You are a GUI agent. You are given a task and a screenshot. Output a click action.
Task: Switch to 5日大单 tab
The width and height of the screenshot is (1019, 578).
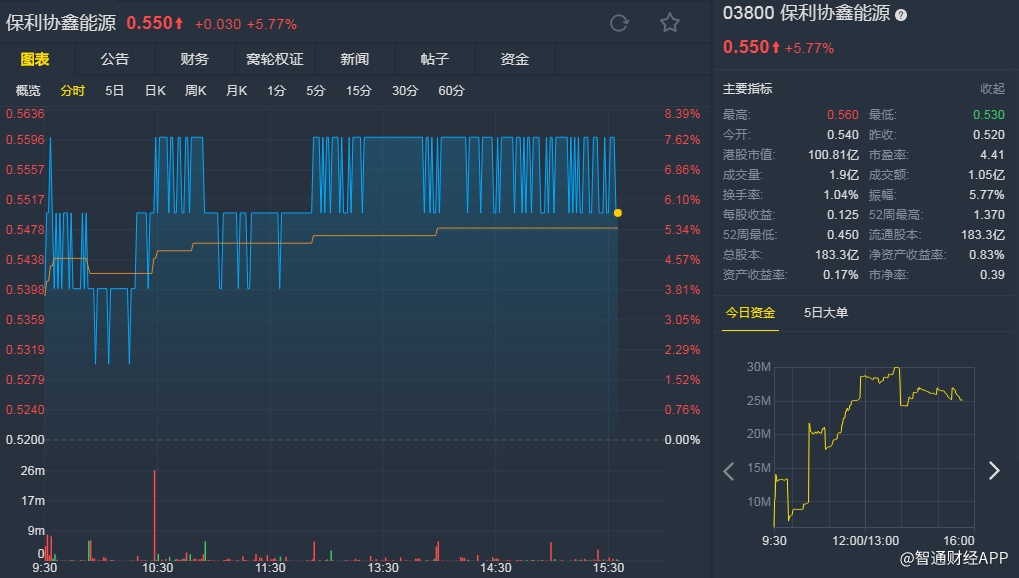point(826,313)
